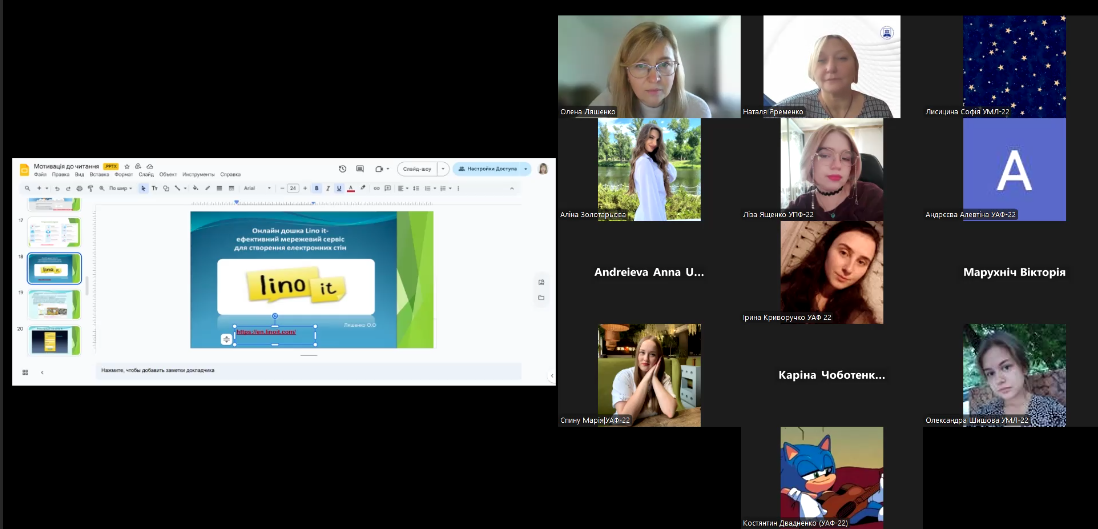
Task: Click the lino it hyperlink on slide
Action: click(266, 331)
